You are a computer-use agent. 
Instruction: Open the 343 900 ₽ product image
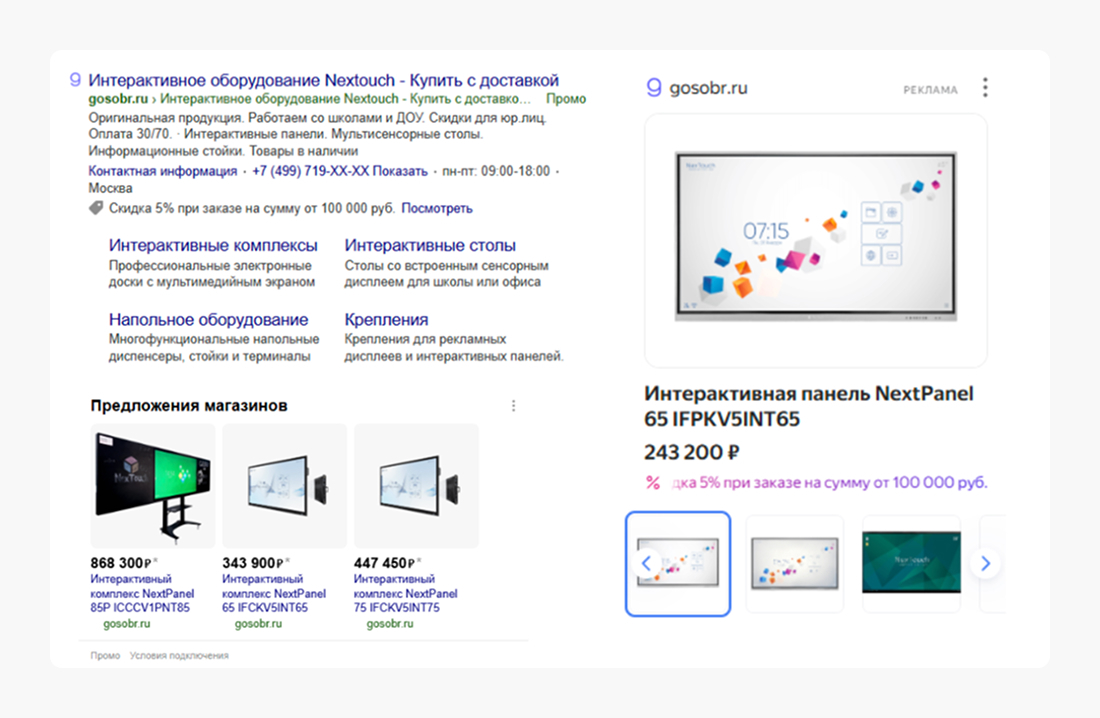tap(285, 486)
